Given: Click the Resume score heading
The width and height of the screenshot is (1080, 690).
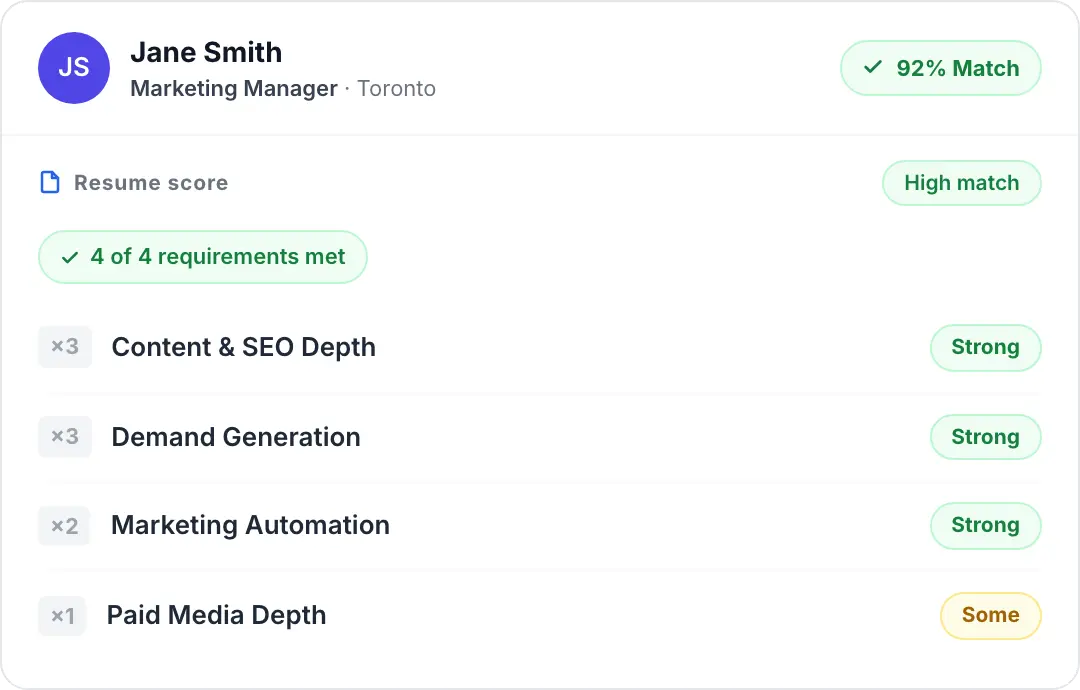Looking at the screenshot, I should [151, 183].
